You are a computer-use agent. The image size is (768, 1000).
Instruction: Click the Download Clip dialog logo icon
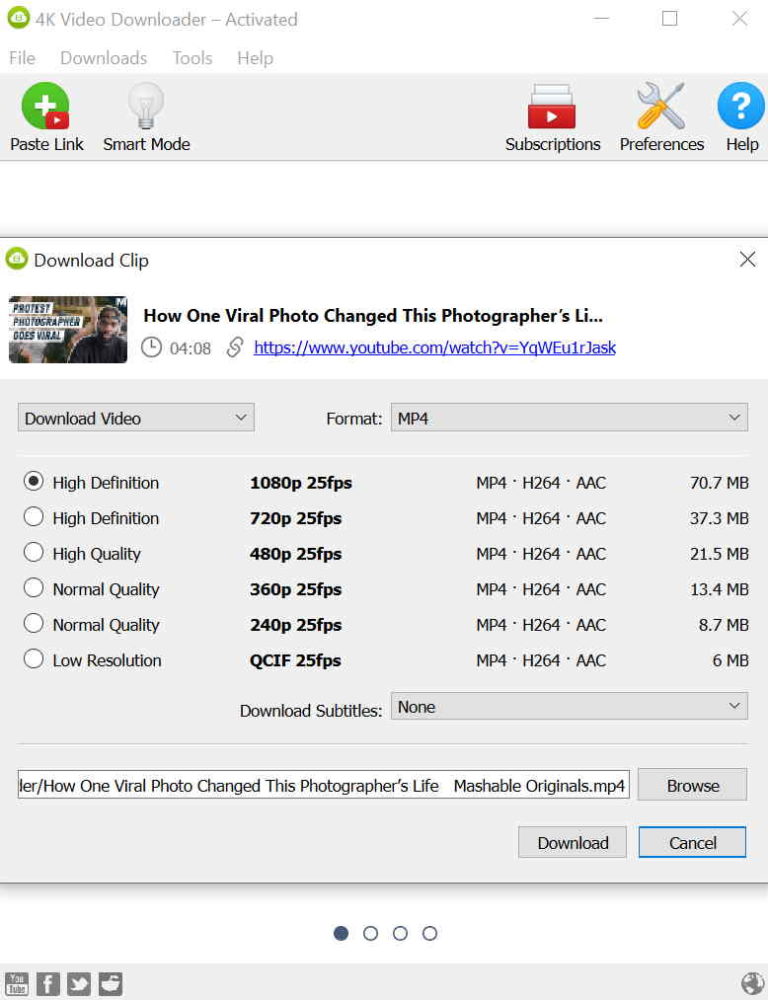tap(17, 259)
